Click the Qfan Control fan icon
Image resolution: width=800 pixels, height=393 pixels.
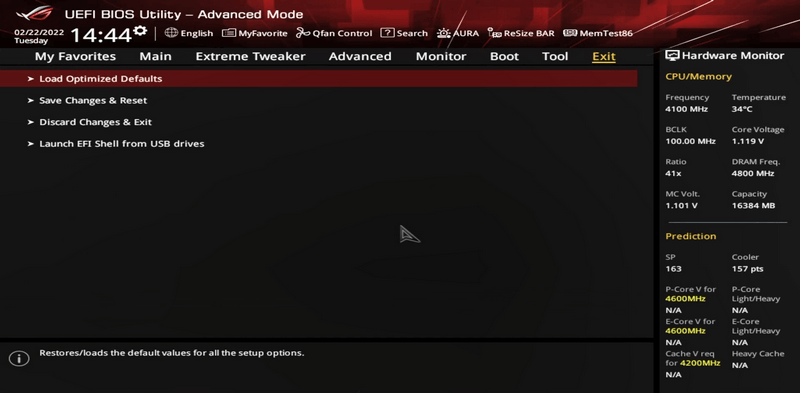coord(303,33)
